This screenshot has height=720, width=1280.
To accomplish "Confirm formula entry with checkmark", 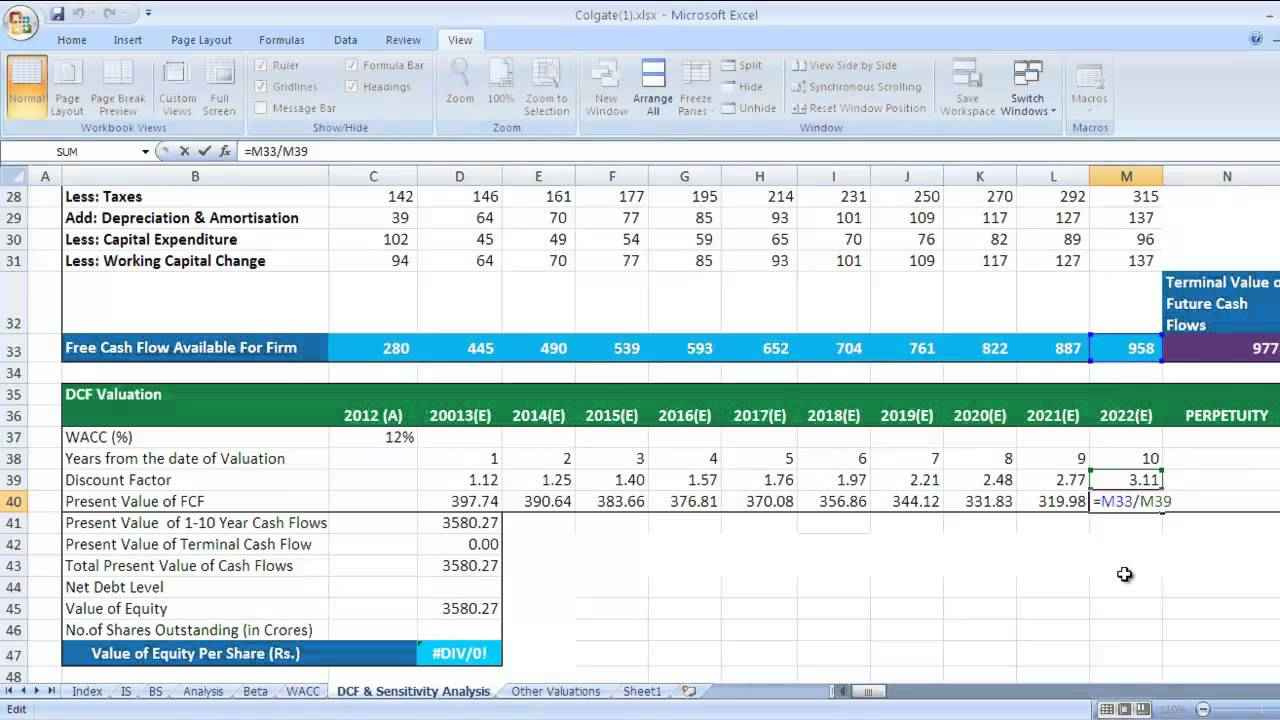I will click(x=205, y=152).
